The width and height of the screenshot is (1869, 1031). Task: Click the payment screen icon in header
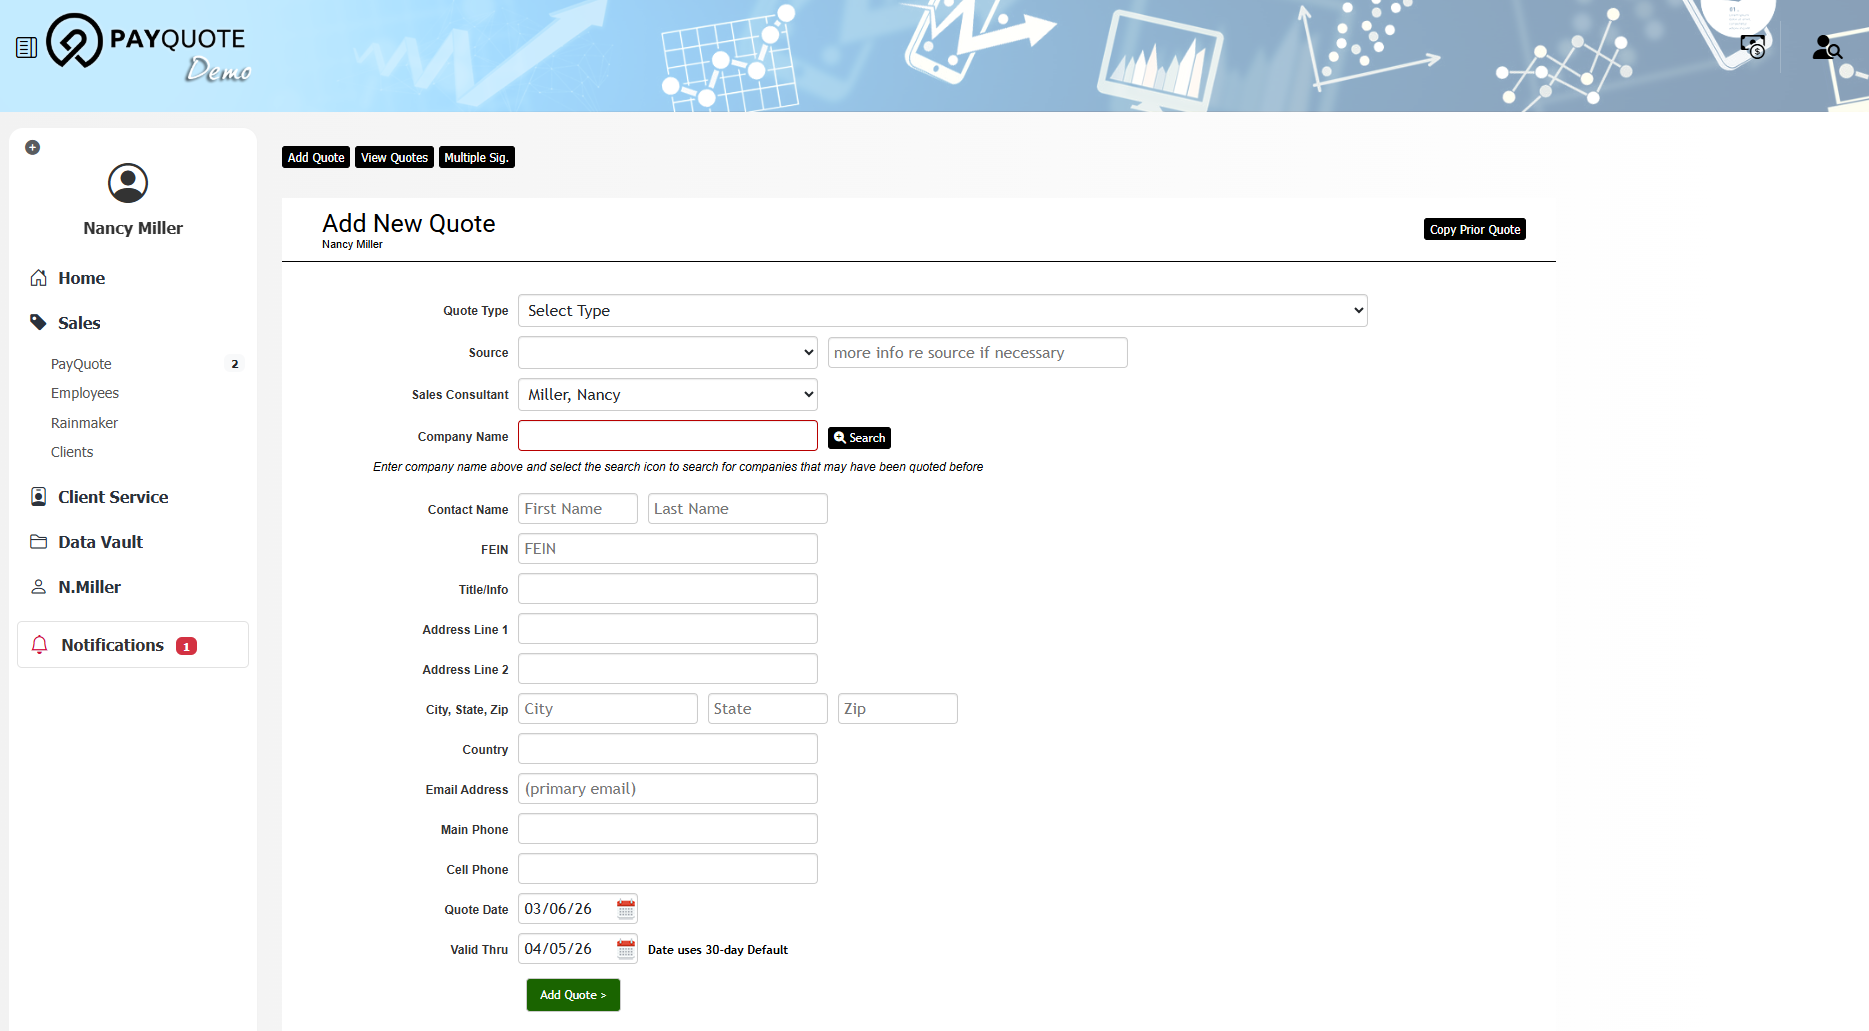tap(1752, 46)
